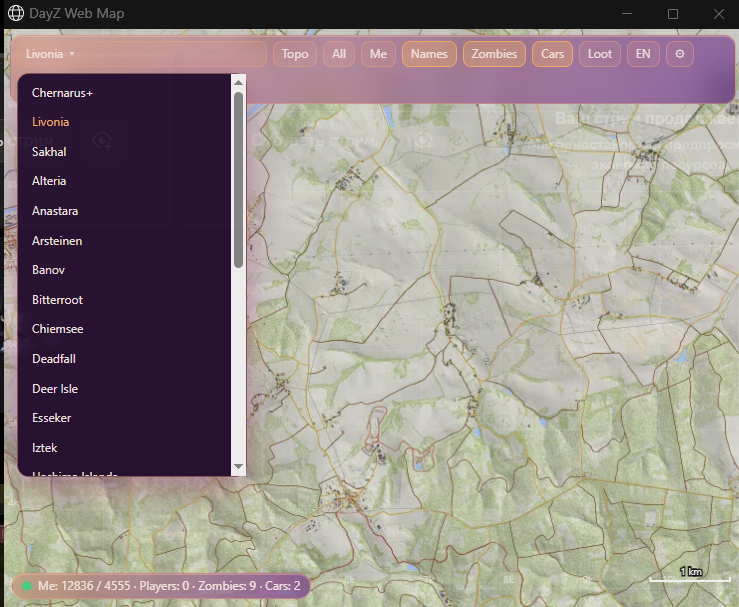
Task: Select Livonia in the map list
Action: [124, 122]
